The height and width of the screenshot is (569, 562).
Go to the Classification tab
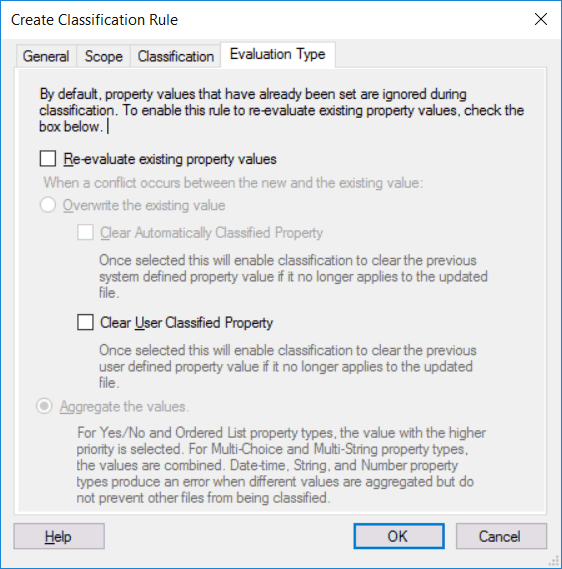pyautogui.click(x=176, y=56)
